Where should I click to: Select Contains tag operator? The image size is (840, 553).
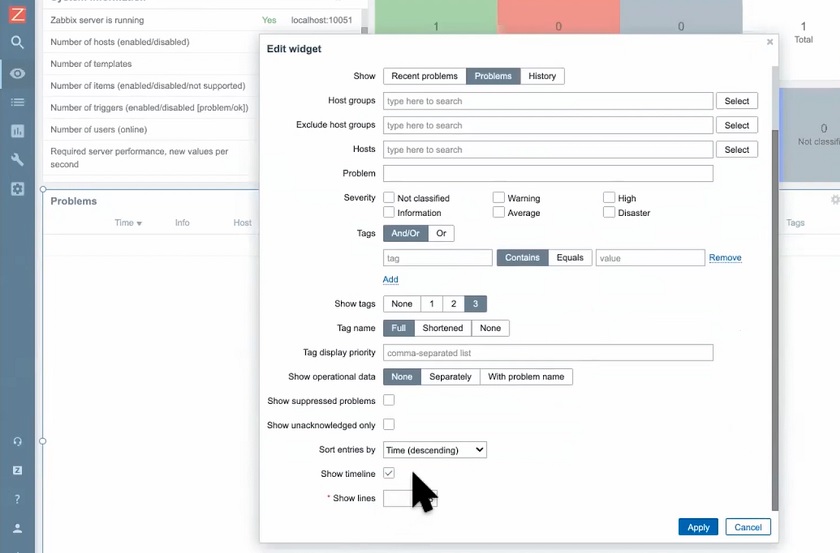pyautogui.click(x=522, y=258)
